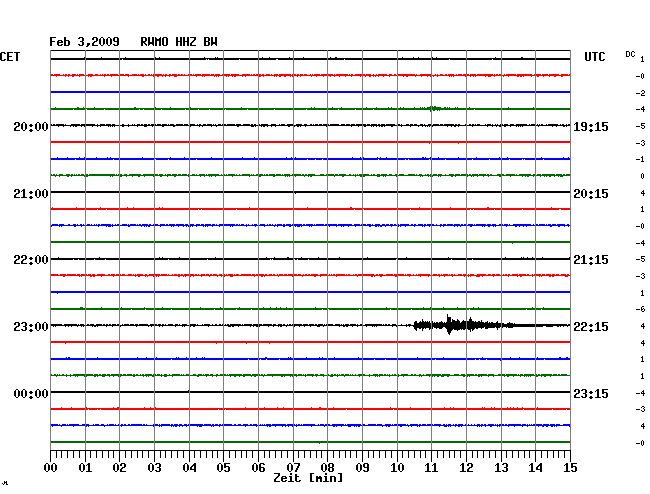Click the "-2" DC offset value
This screenshot has width=650, height=494.
point(640,93)
